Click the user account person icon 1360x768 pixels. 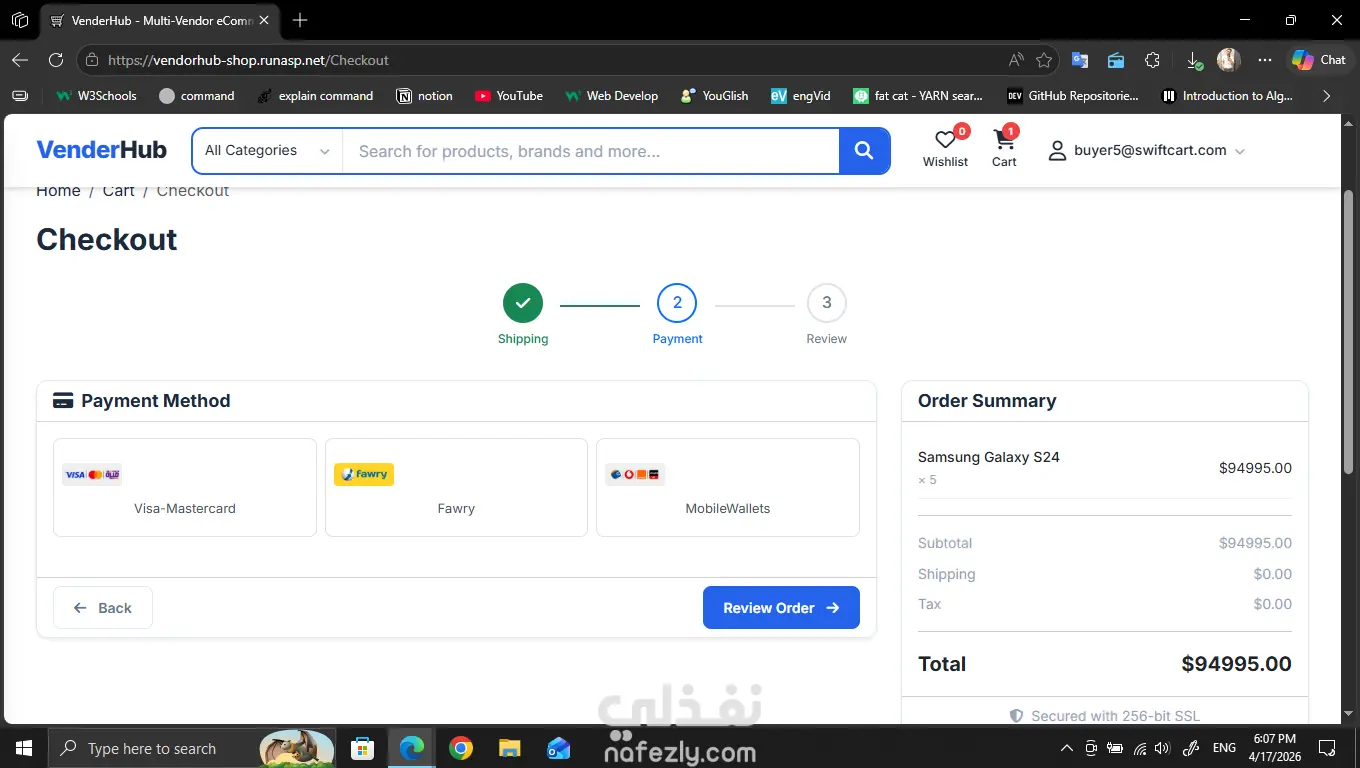[x=1057, y=151]
